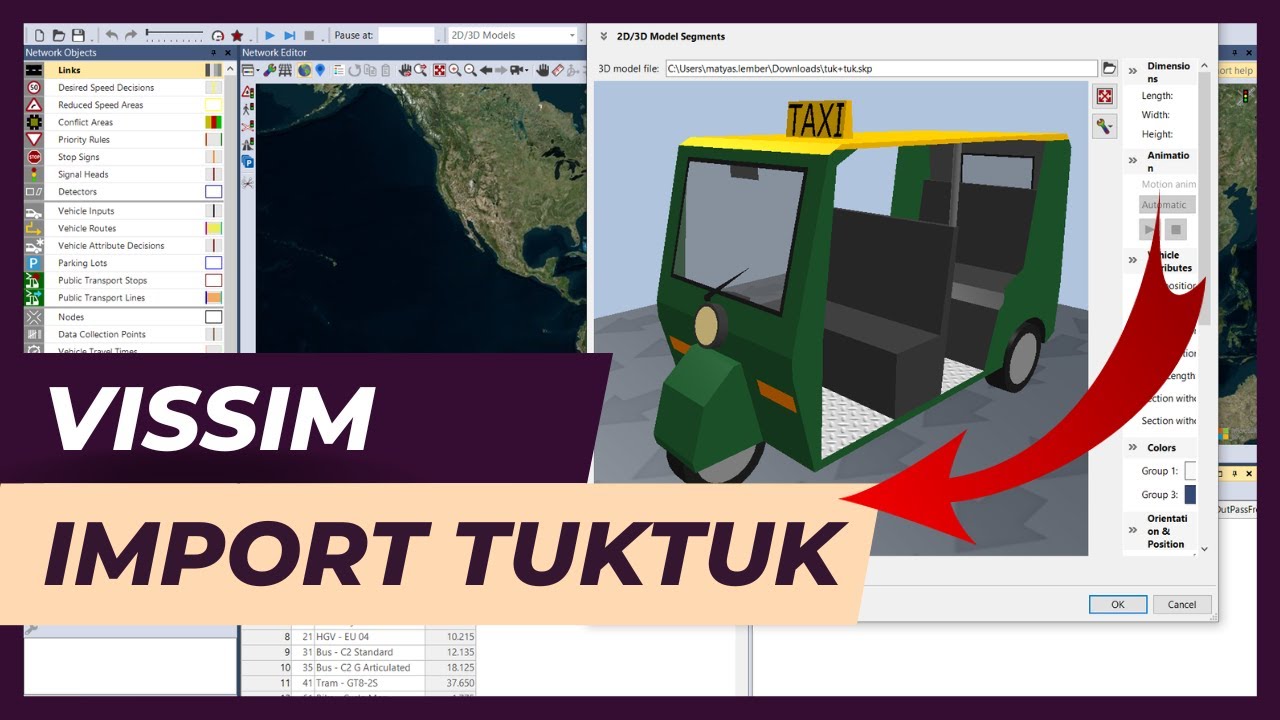Image resolution: width=1280 pixels, height=720 pixels.
Task: Collapse the Orientation & Position section
Action: point(1133,530)
